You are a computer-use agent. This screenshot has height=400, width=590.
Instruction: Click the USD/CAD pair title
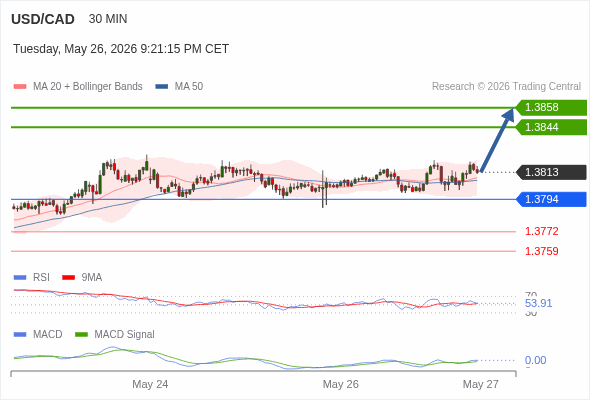pyautogui.click(x=43, y=19)
